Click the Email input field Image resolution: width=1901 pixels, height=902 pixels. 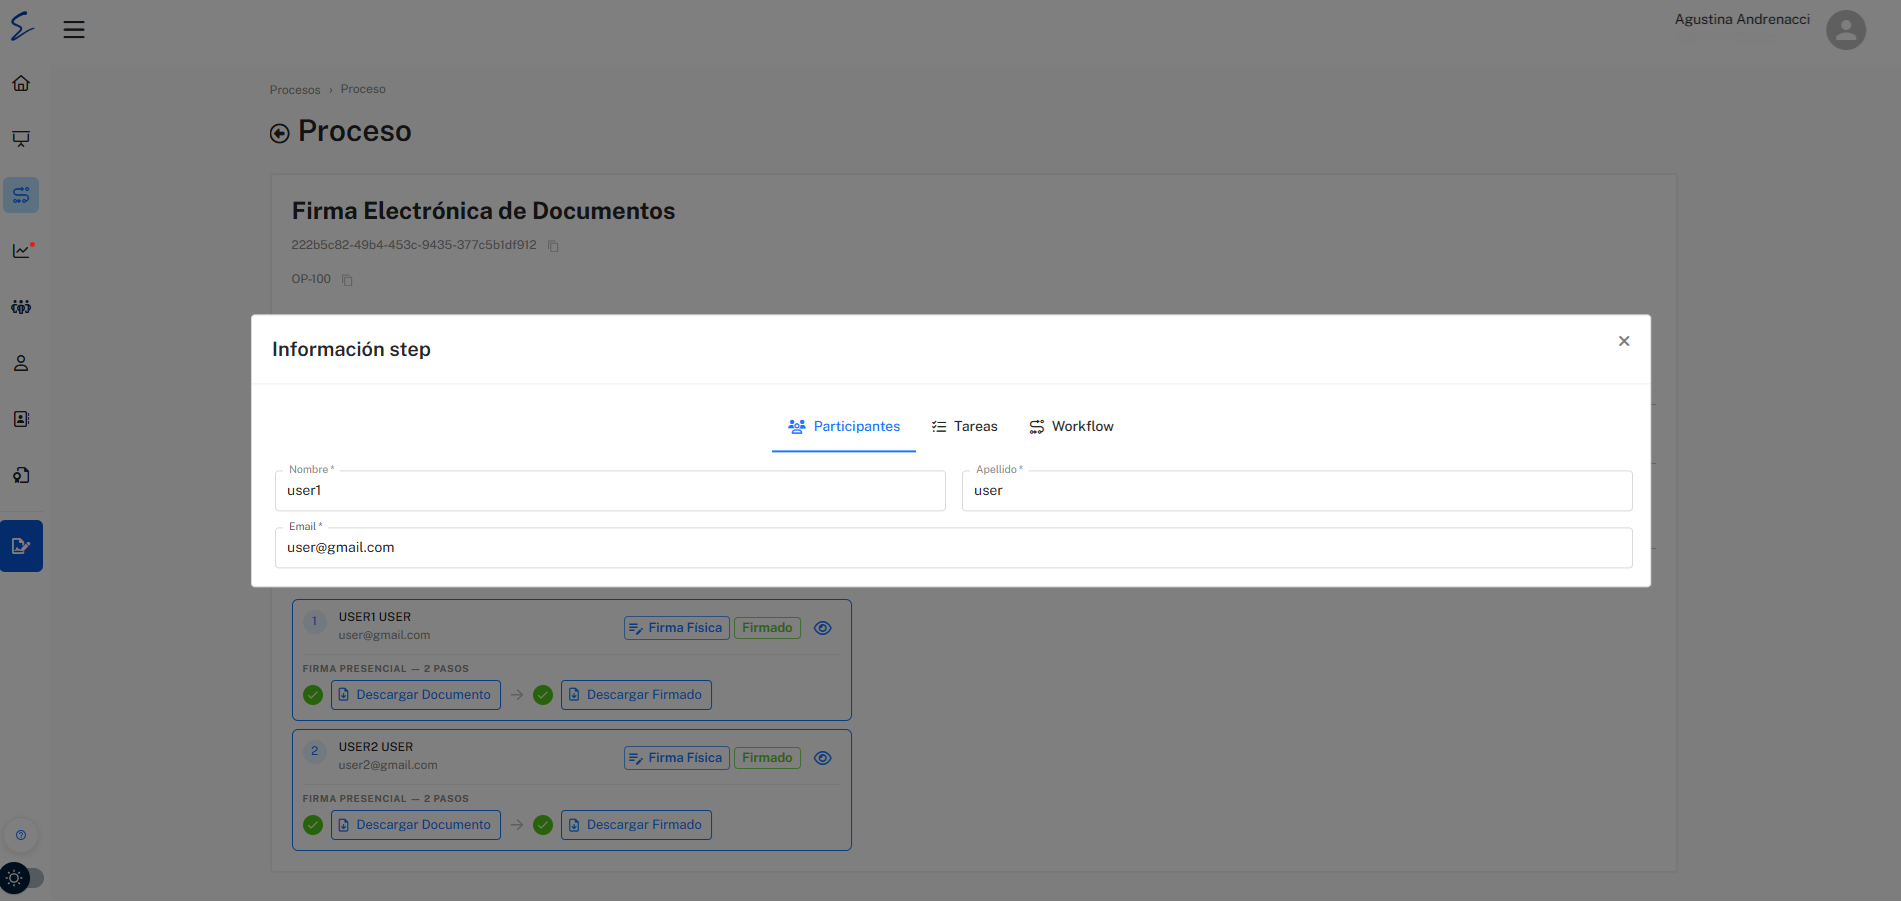point(954,548)
